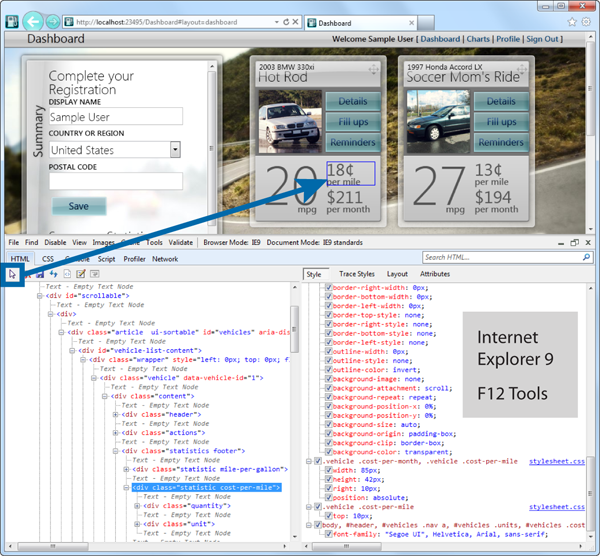The width and height of the screenshot is (600, 556).
Task: Click the Hot Rod BMW car photo
Action: point(290,122)
